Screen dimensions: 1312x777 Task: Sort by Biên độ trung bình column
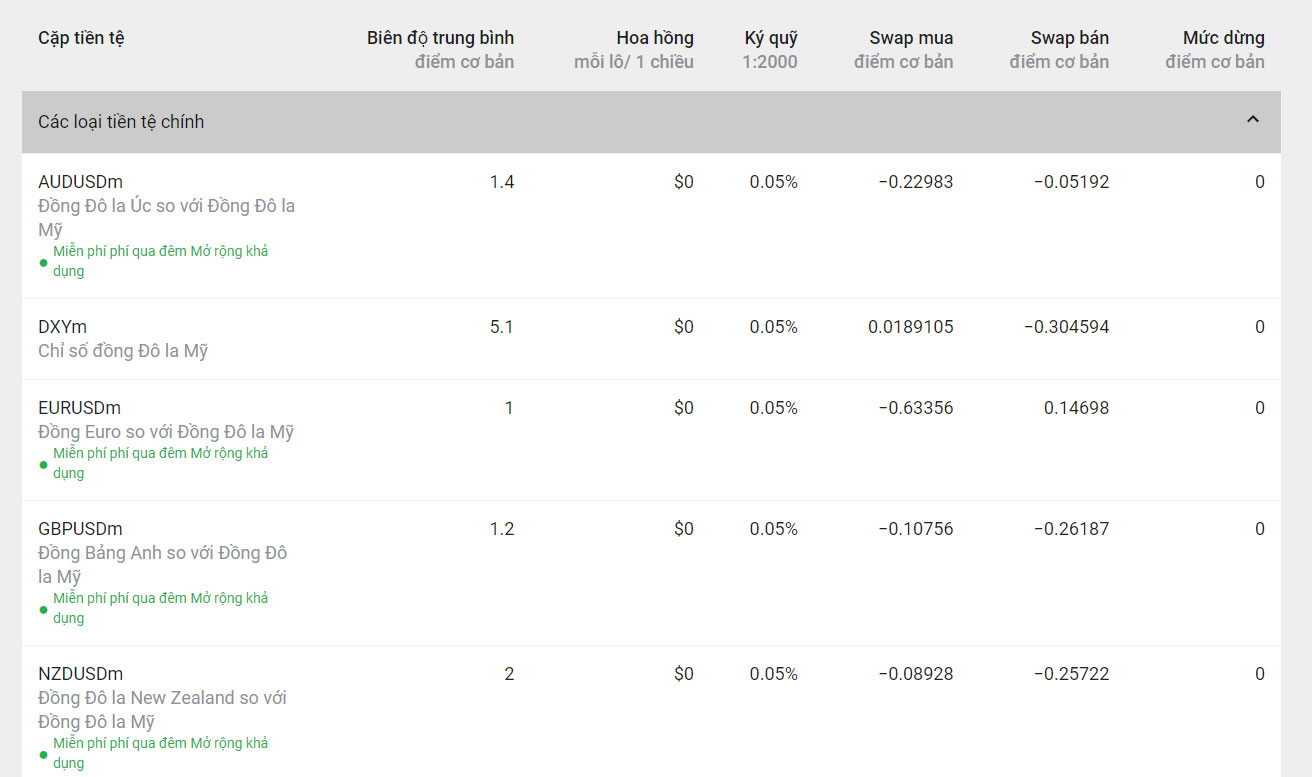(440, 38)
